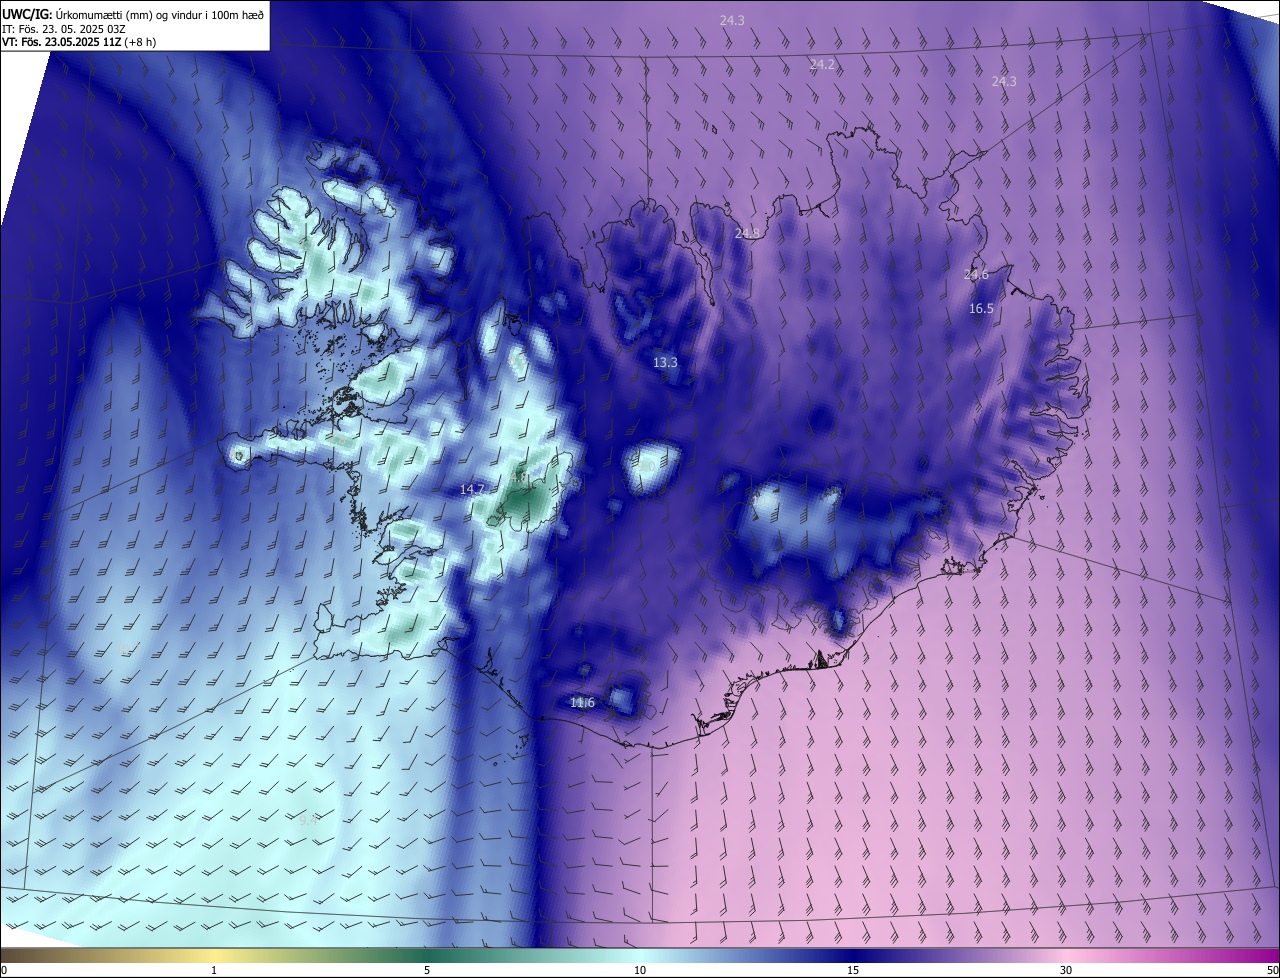Click the colorbar tick label 10
Image resolution: width=1280 pixels, height=978 pixels.
point(640,970)
